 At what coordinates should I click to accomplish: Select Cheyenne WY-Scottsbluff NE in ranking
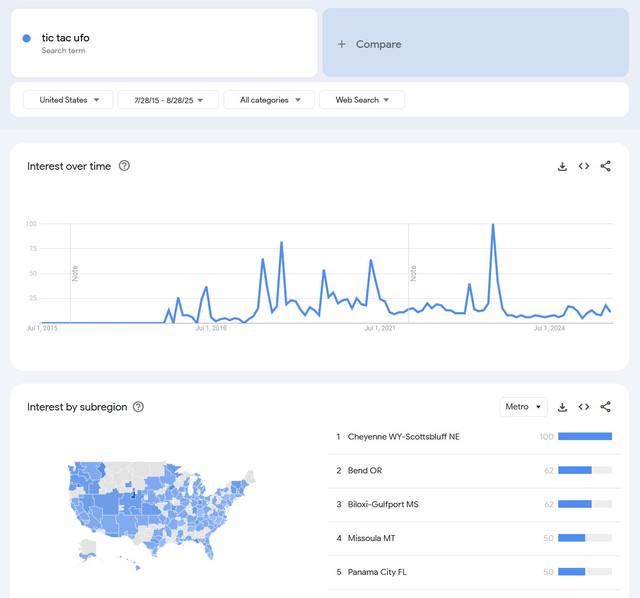click(x=474, y=437)
